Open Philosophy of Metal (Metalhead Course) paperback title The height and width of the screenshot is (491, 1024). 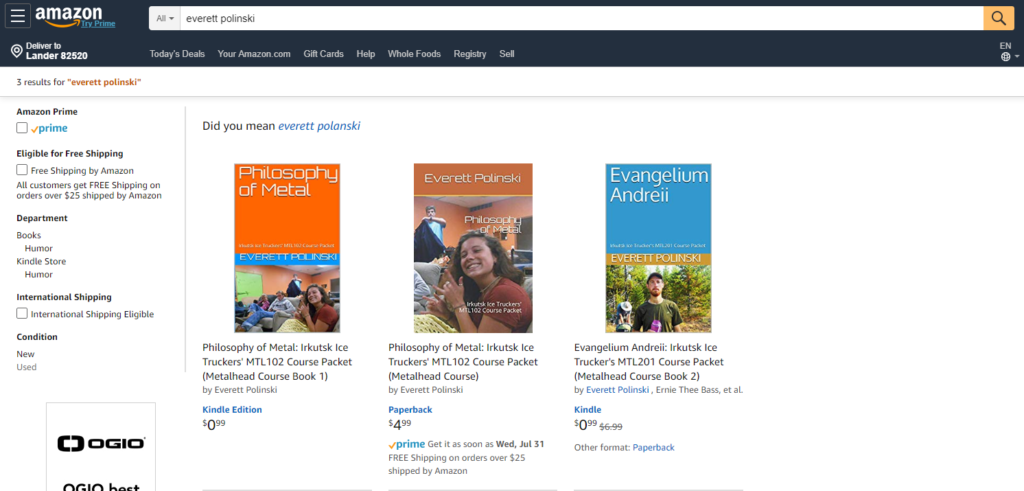pos(463,362)
